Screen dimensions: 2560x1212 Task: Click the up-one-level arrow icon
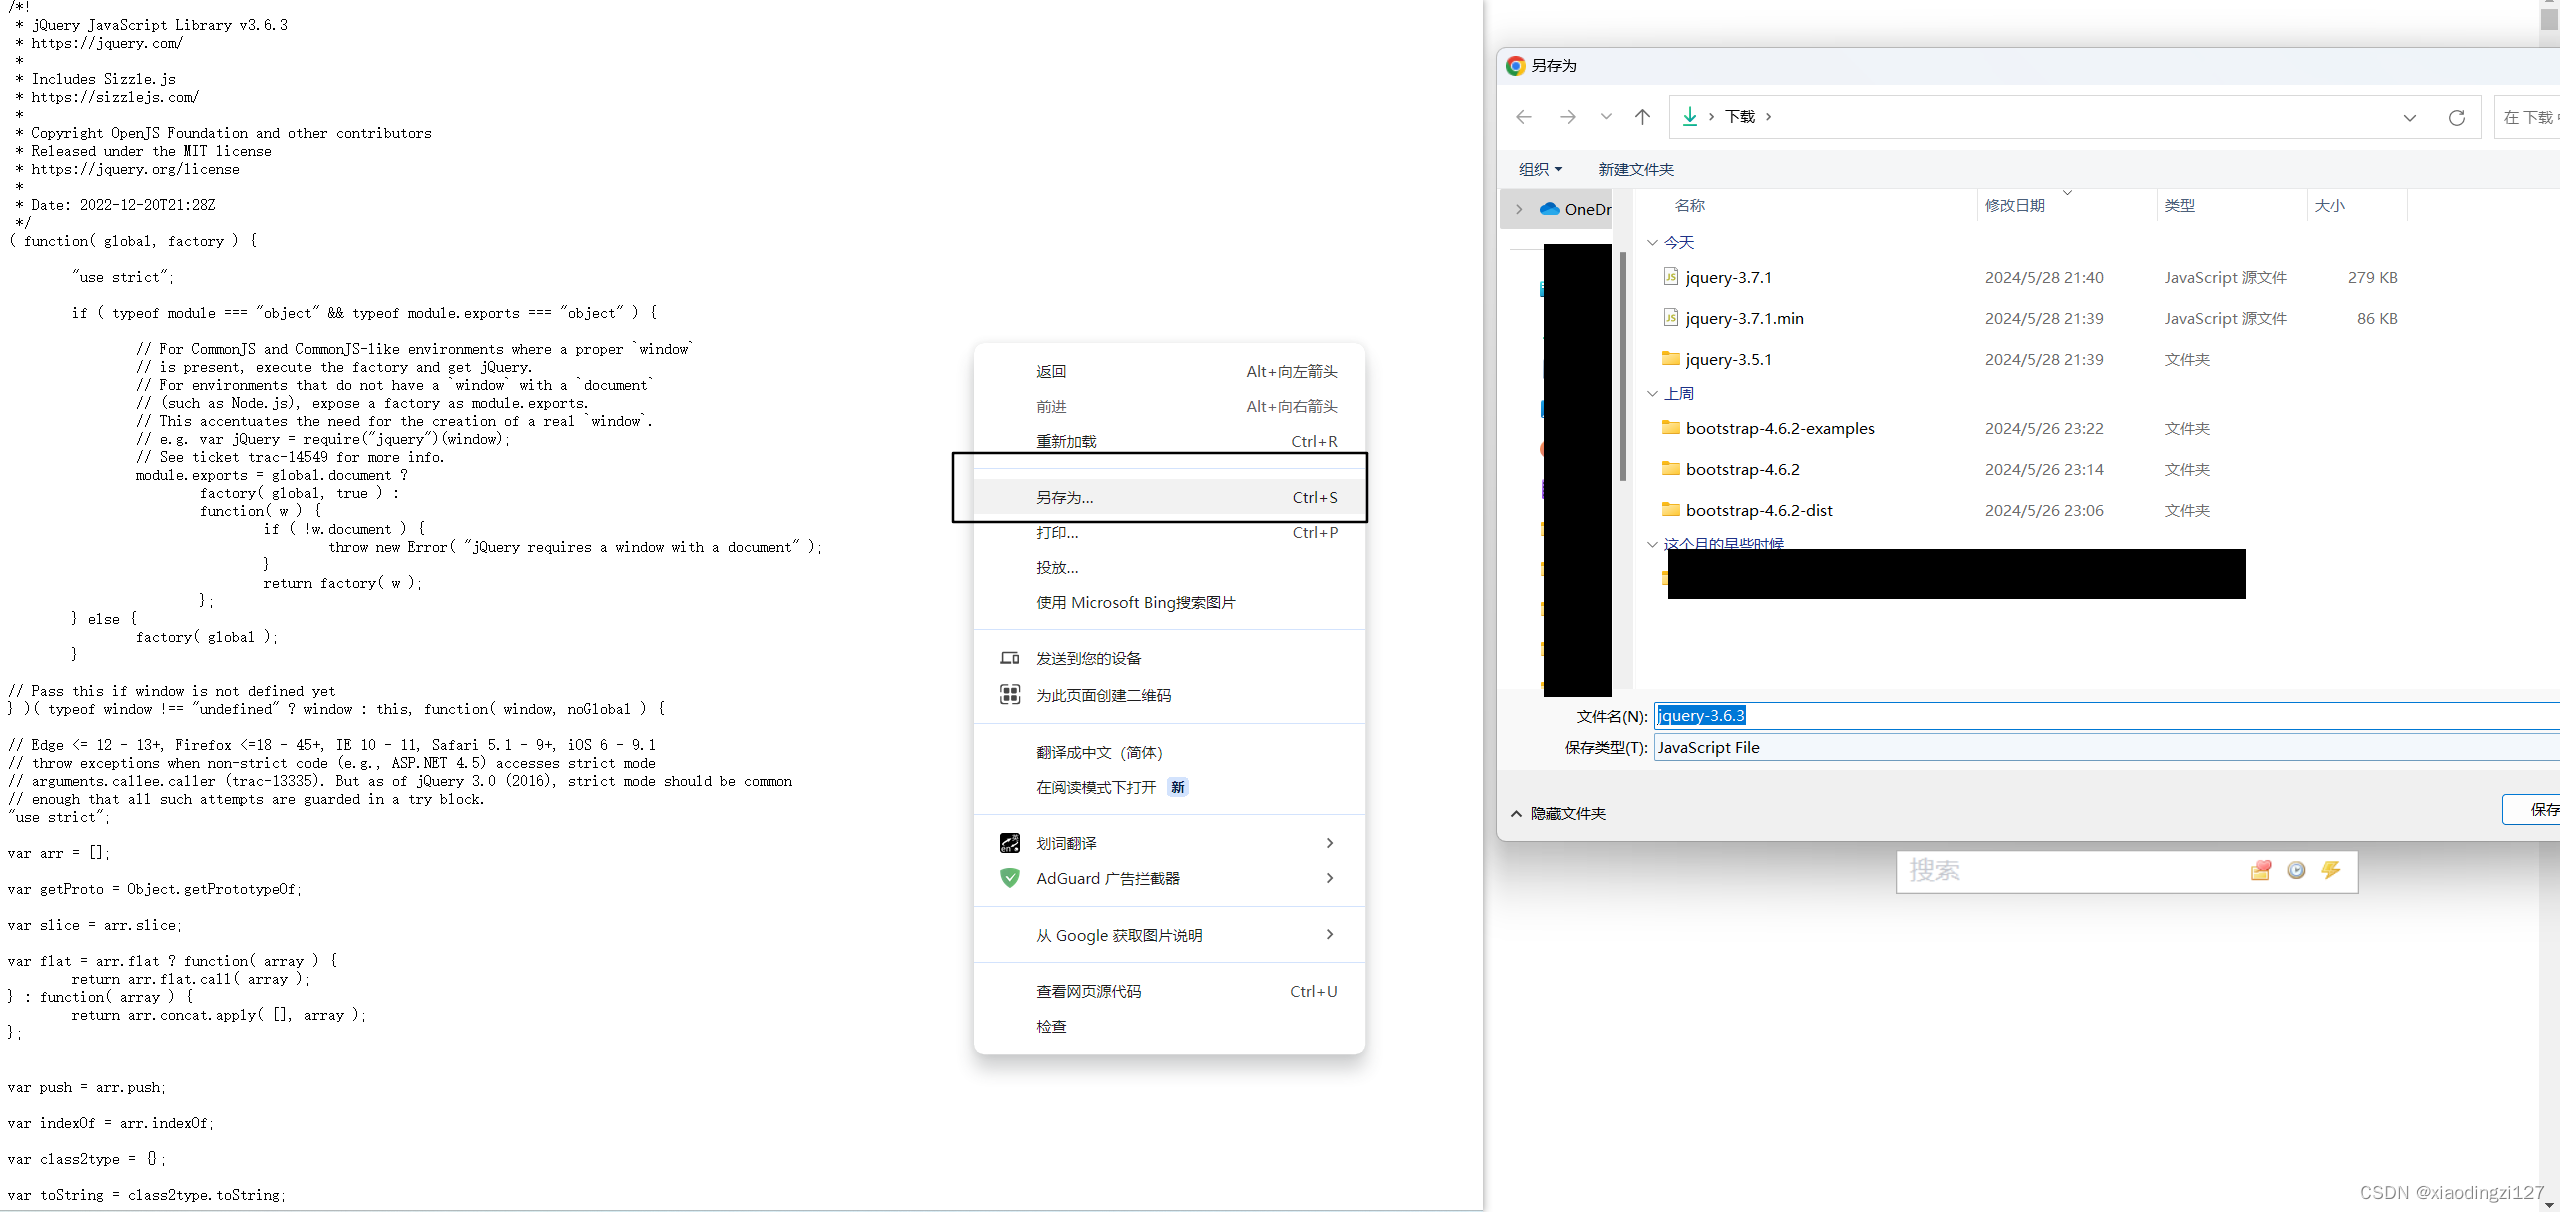click(1642, 117)
